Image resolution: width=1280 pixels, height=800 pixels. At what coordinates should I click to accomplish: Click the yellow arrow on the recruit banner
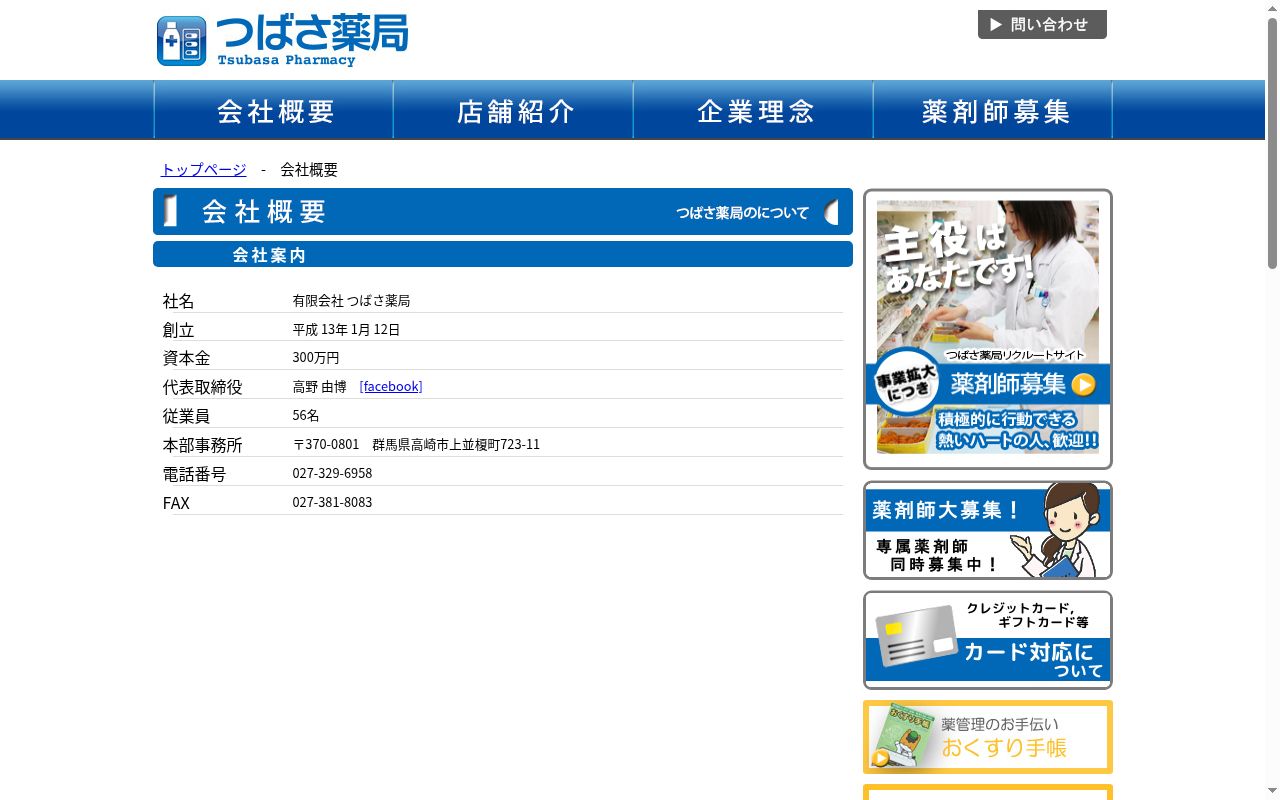(1083, 385)
